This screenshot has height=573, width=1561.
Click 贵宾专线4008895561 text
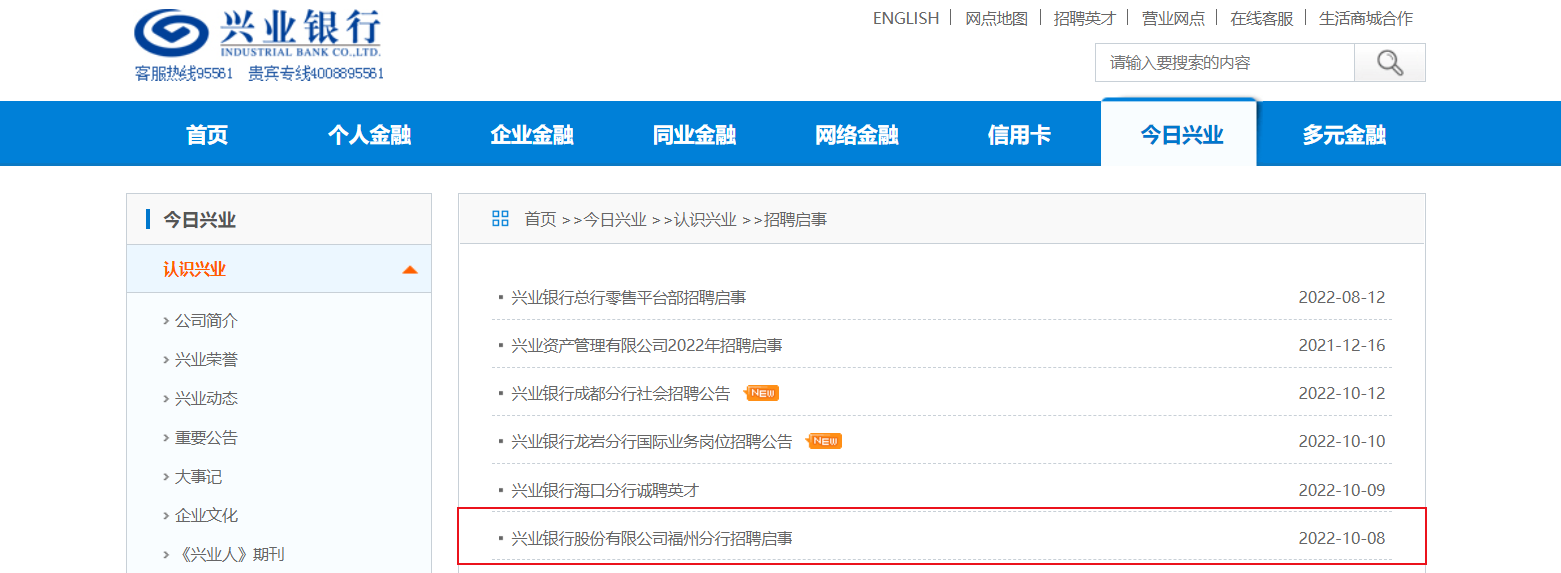point(316,73)
